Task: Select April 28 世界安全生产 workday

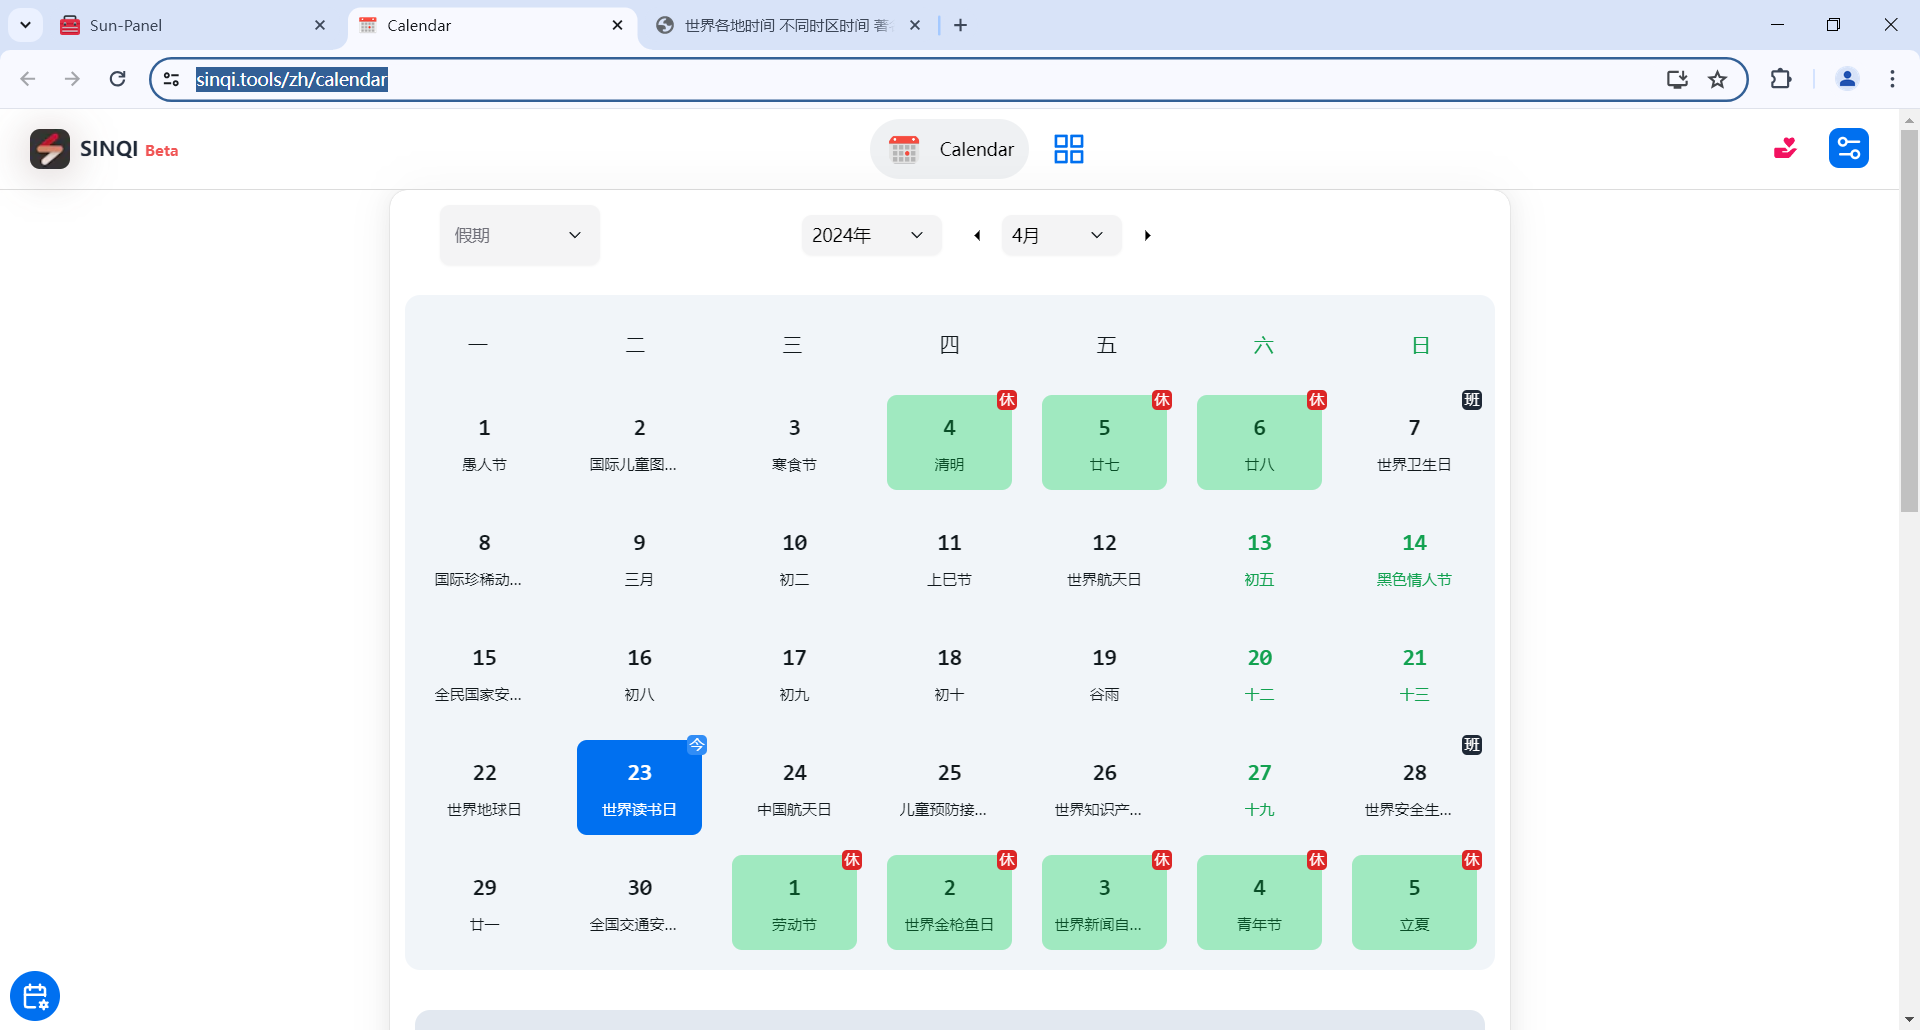Action: (1414, 788)
